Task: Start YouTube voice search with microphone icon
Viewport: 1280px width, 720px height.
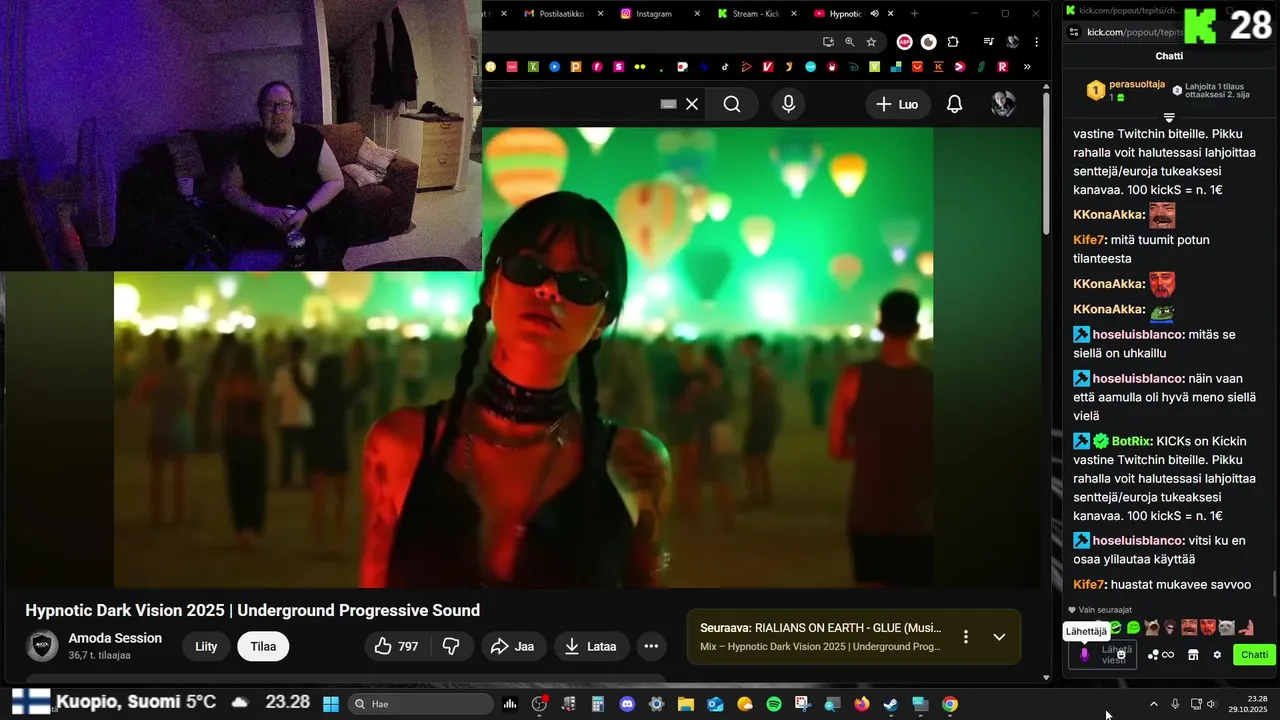Action: point(789,104)
